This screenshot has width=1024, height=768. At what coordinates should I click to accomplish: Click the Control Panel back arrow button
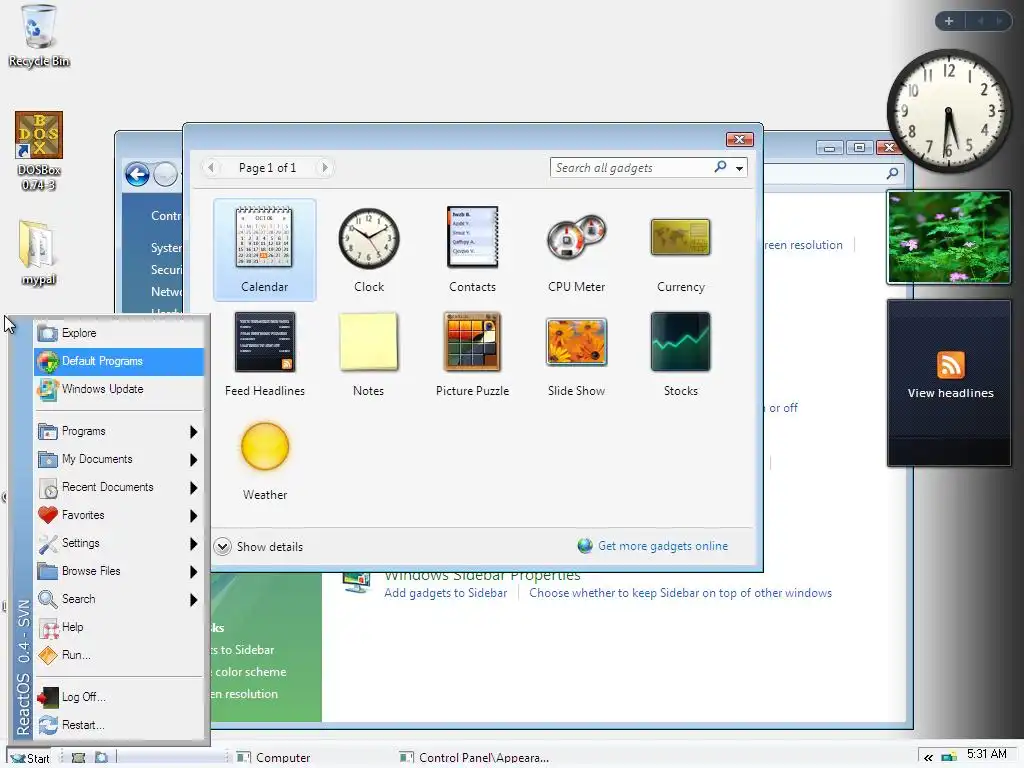(x=137, y=174)
